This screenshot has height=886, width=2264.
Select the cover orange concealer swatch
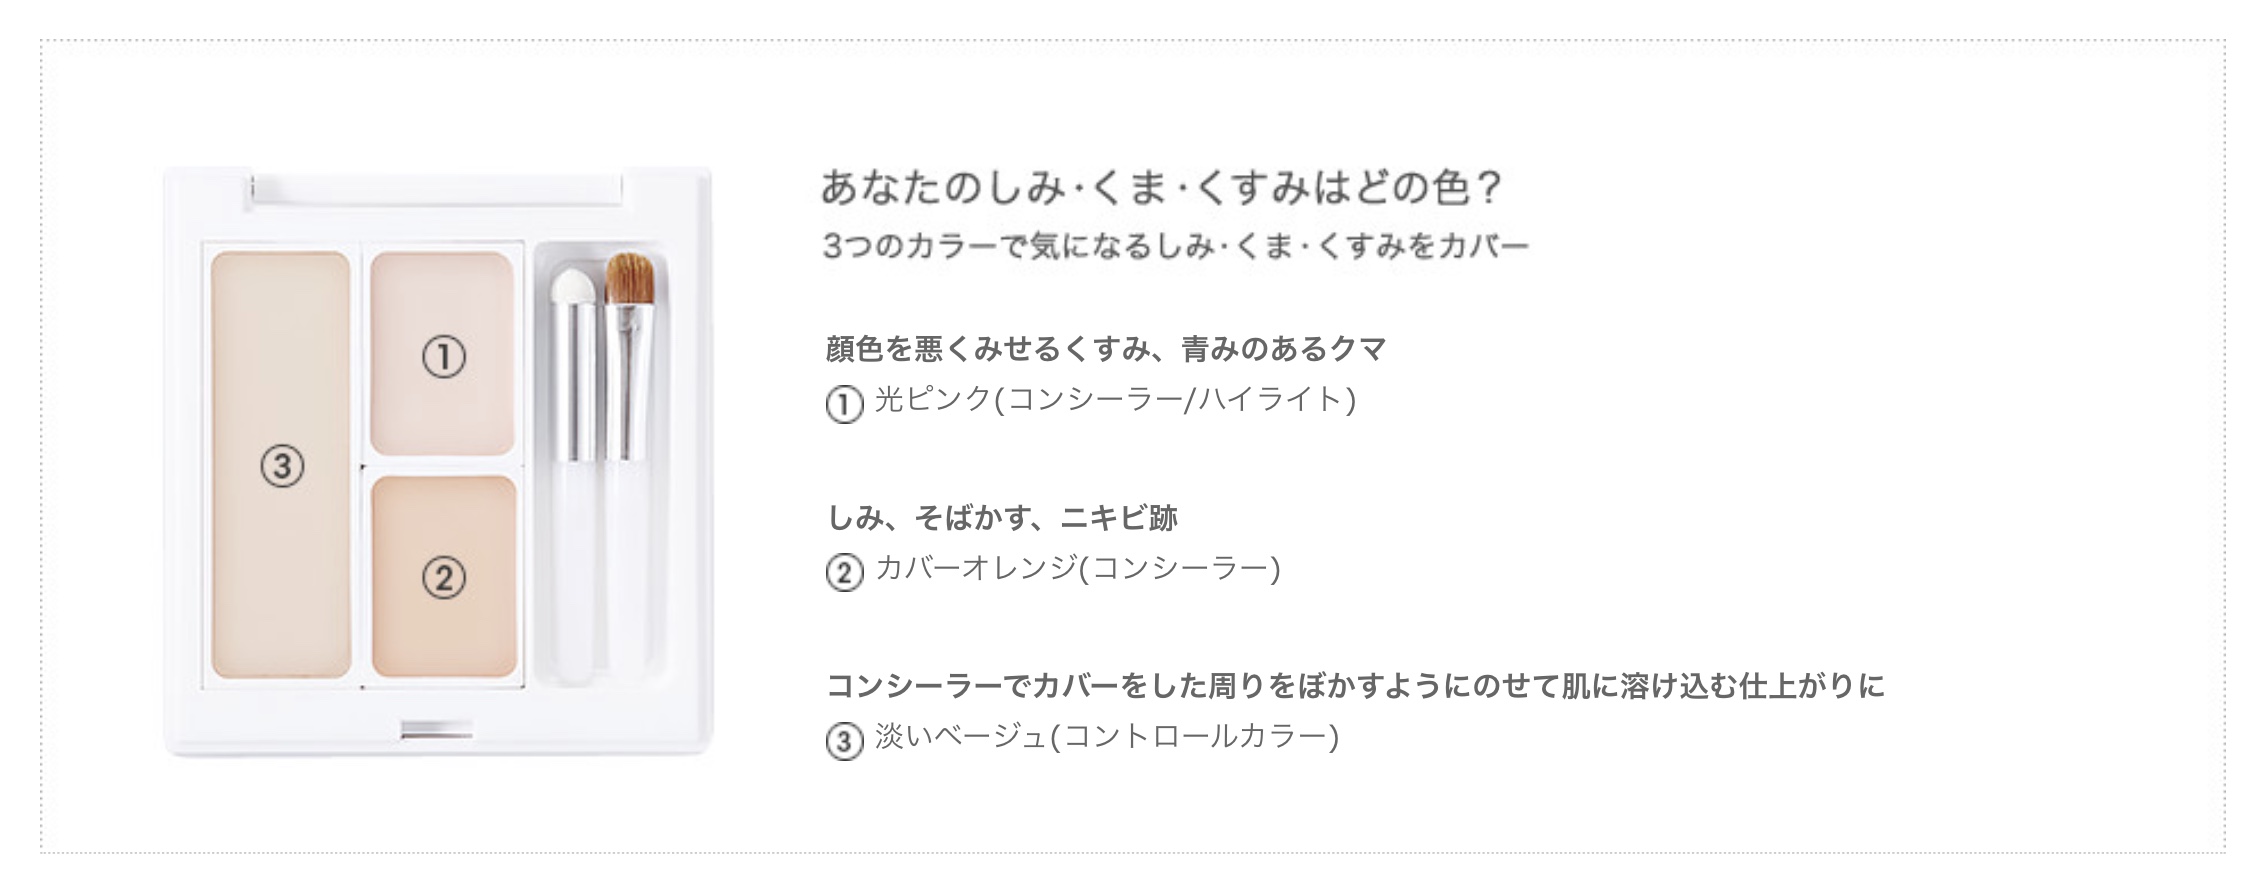[444, 577]
